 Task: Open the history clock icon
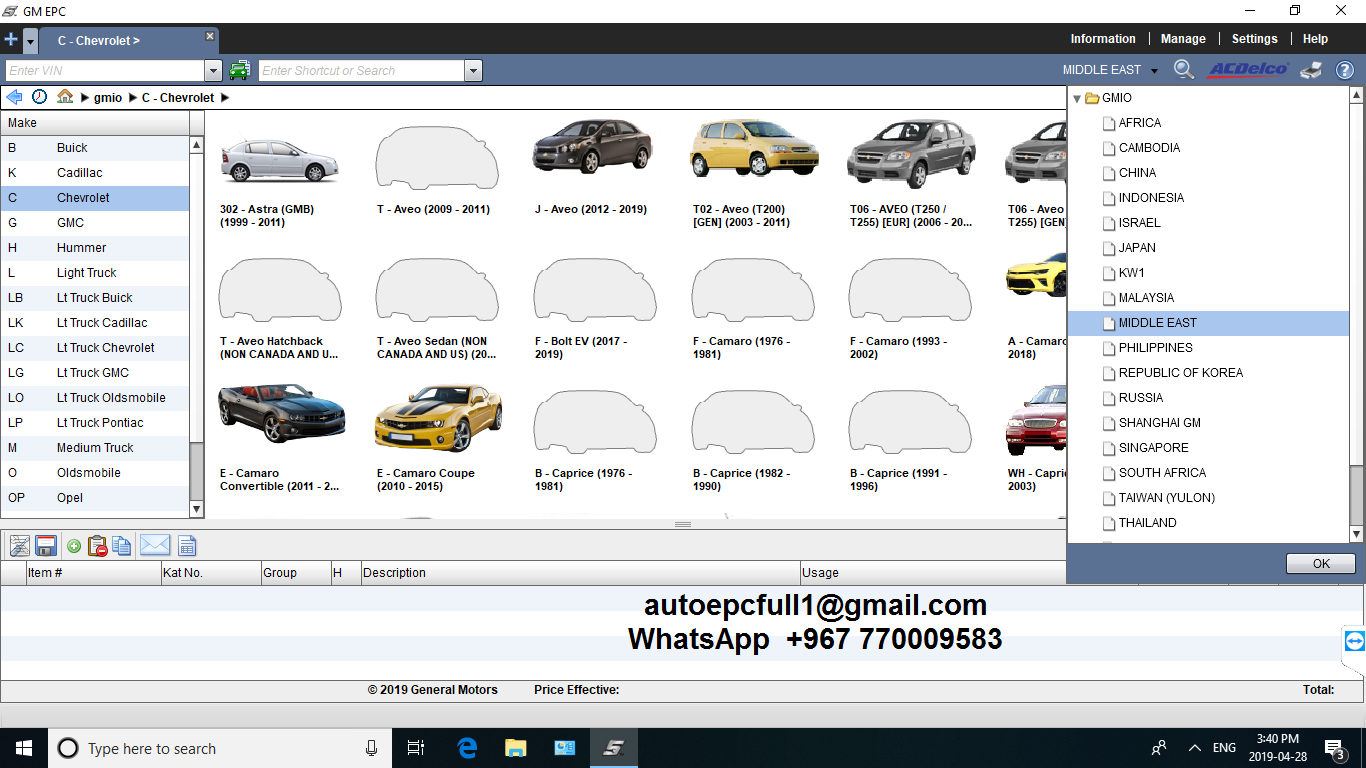tap(40, 97)
